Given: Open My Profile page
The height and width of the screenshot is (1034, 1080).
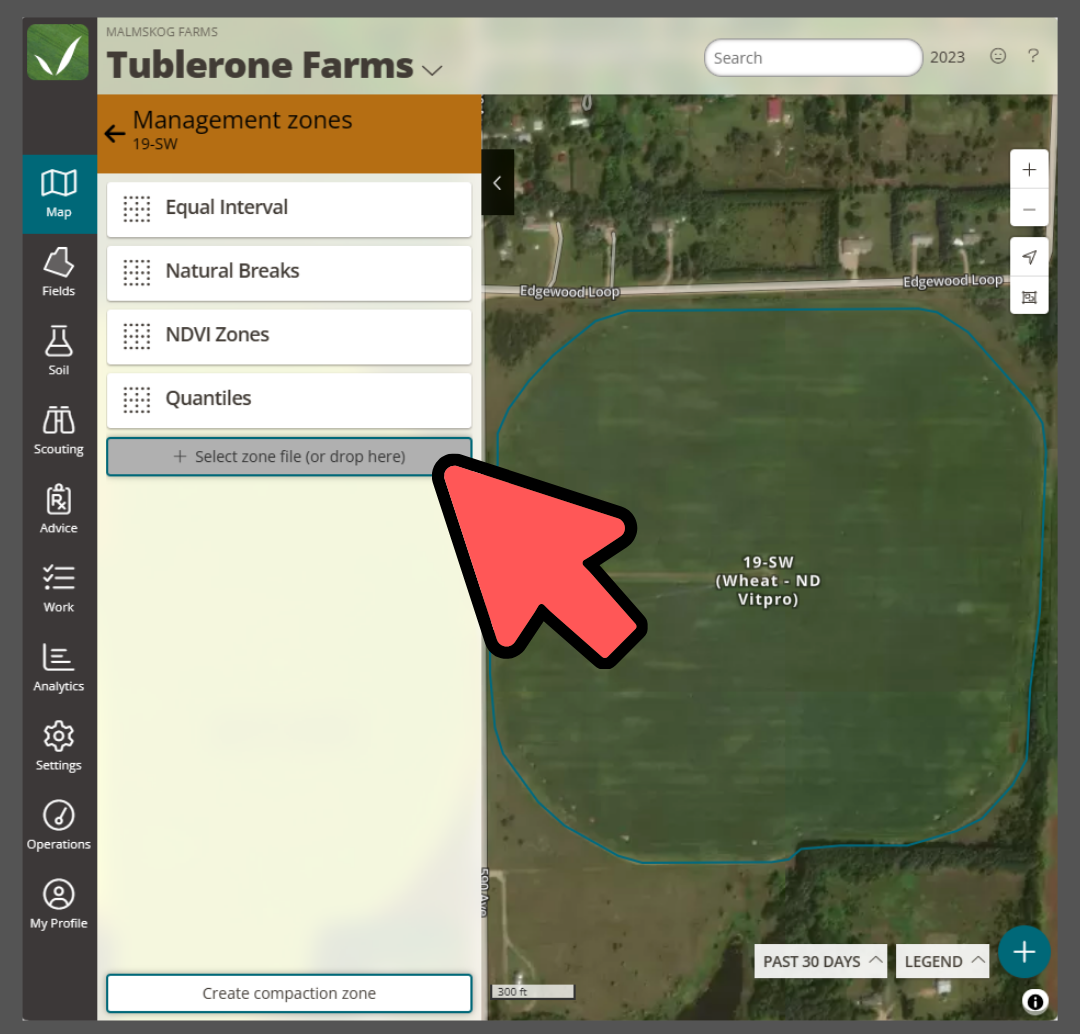Looking at the screenshot, I should (59, 904).
